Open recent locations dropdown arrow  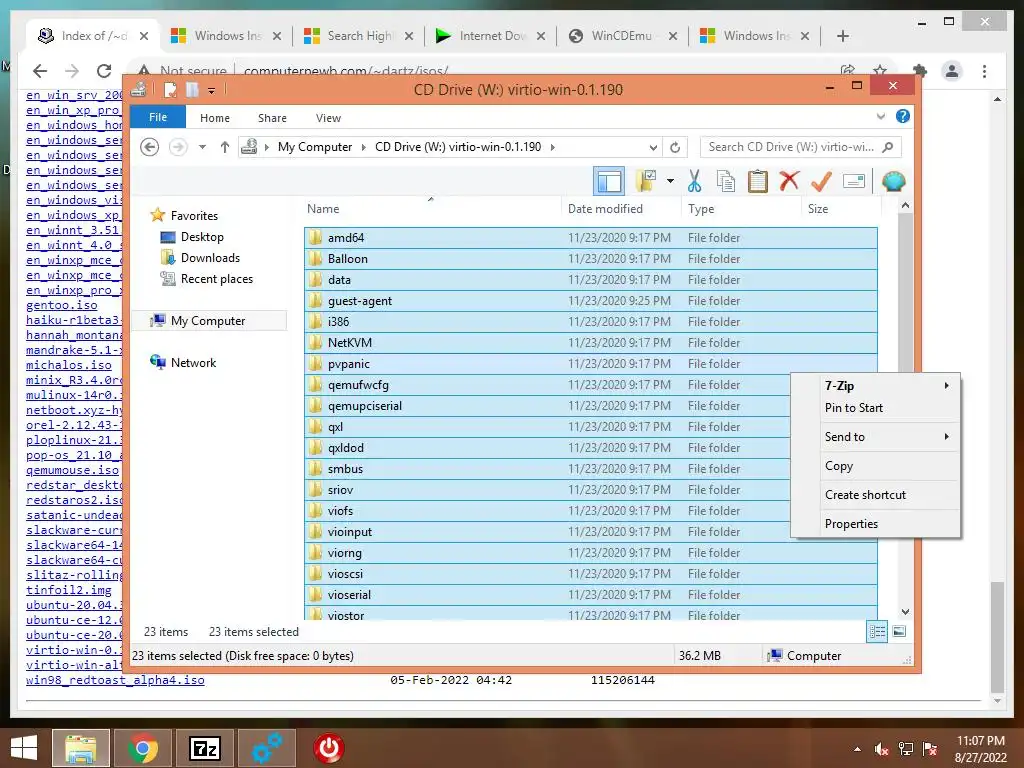click(x=202, y=147)
